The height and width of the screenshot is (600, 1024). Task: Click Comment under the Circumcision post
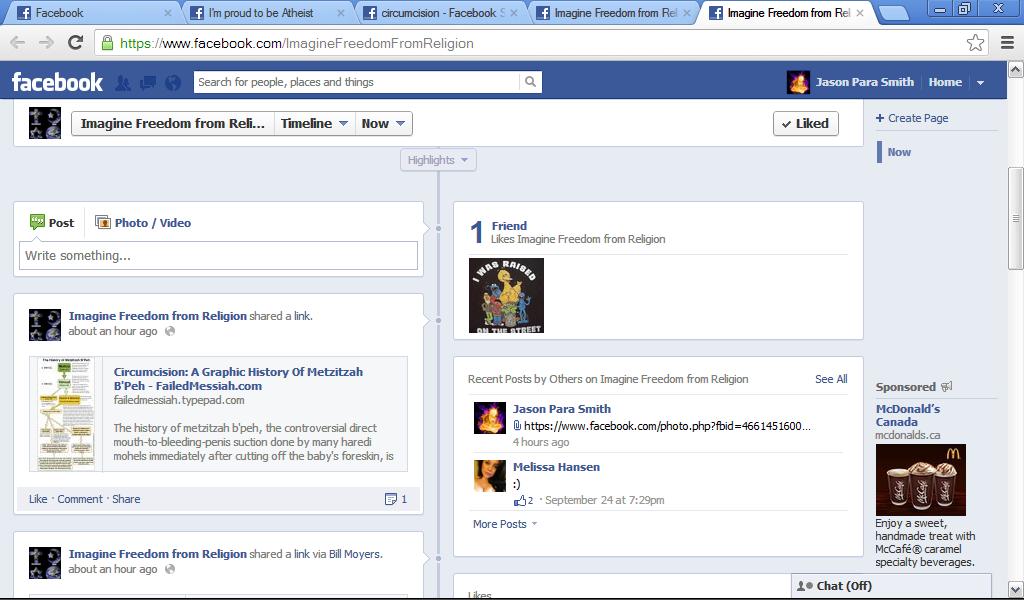coord(80,499)
